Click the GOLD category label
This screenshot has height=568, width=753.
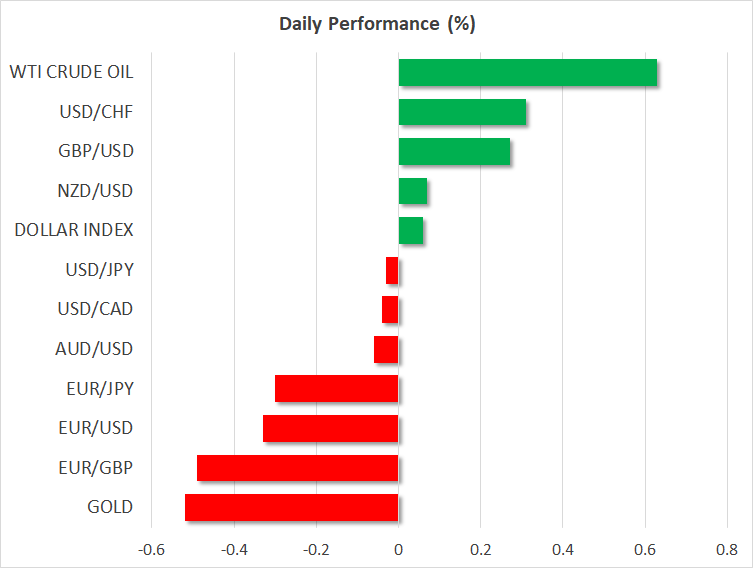(110, 507)
